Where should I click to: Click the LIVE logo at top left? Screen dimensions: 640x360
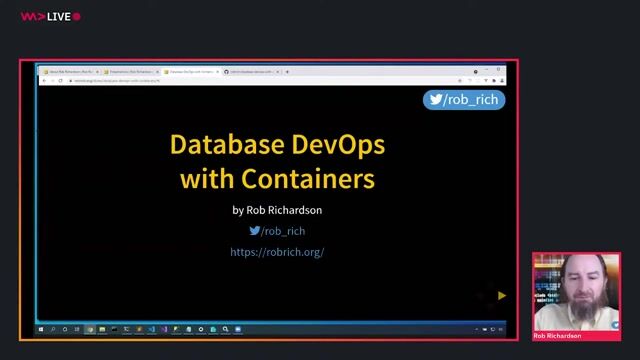point(51,17)
